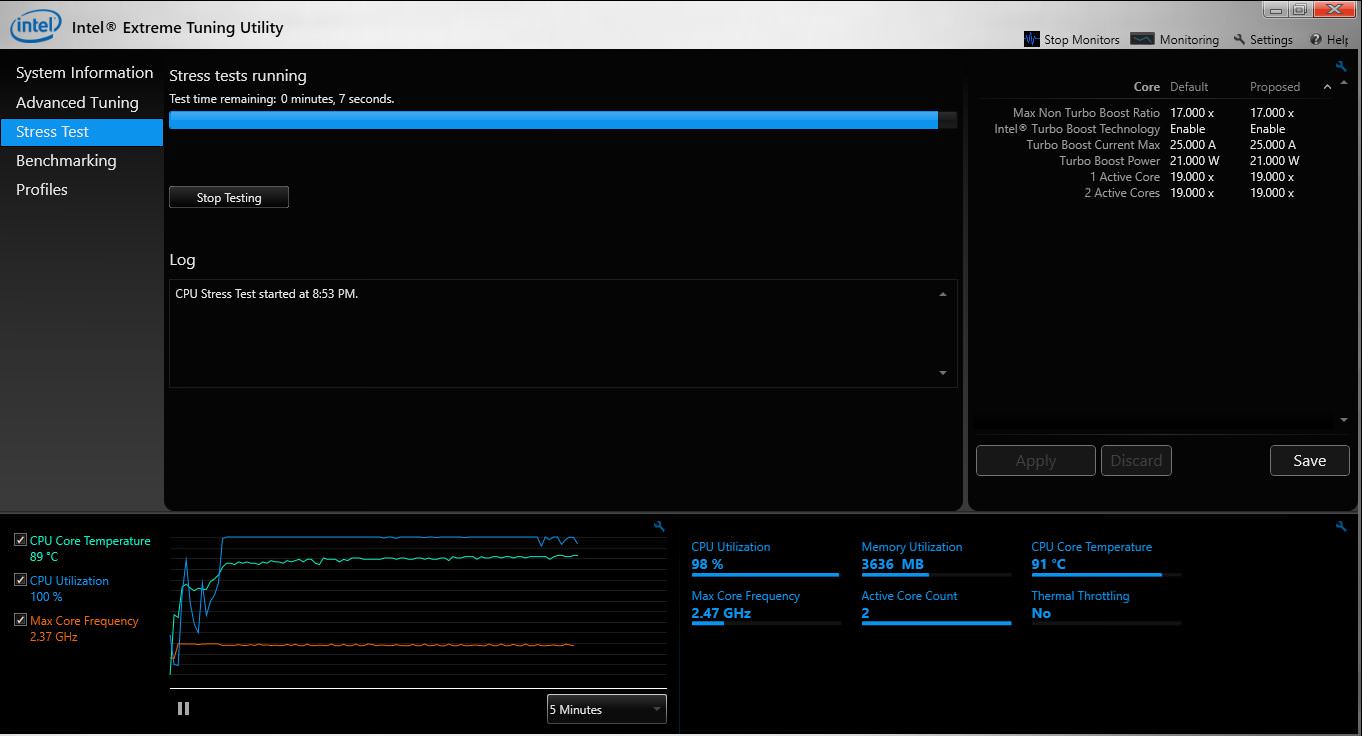The height and width of the screenshot is (736, 1362).
Task: Click the Stop Monitors waveform icon
Action: (x=1032, y=39)
